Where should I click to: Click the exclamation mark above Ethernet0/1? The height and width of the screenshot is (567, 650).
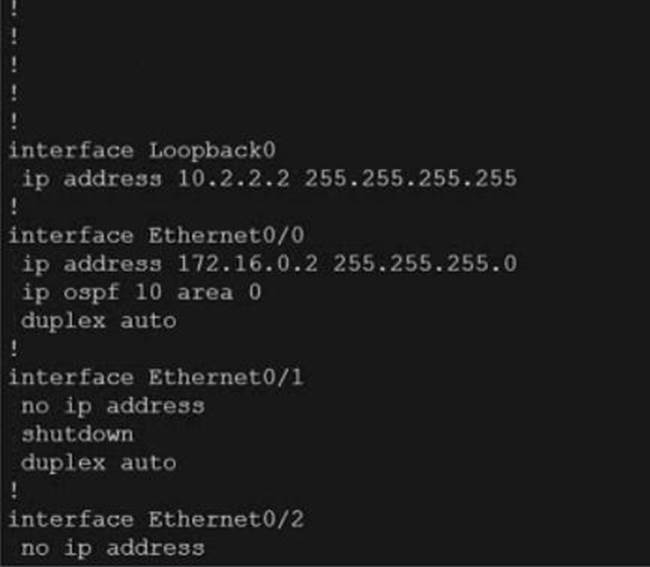coord(13,349)
